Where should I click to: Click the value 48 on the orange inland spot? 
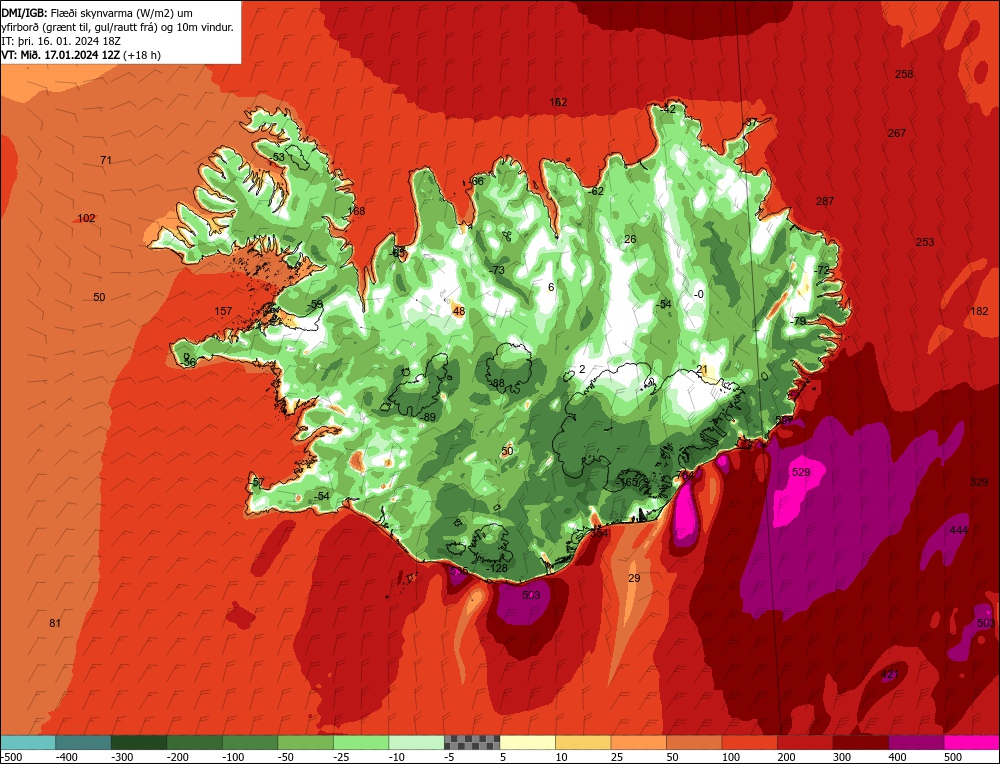click(459, 311)
